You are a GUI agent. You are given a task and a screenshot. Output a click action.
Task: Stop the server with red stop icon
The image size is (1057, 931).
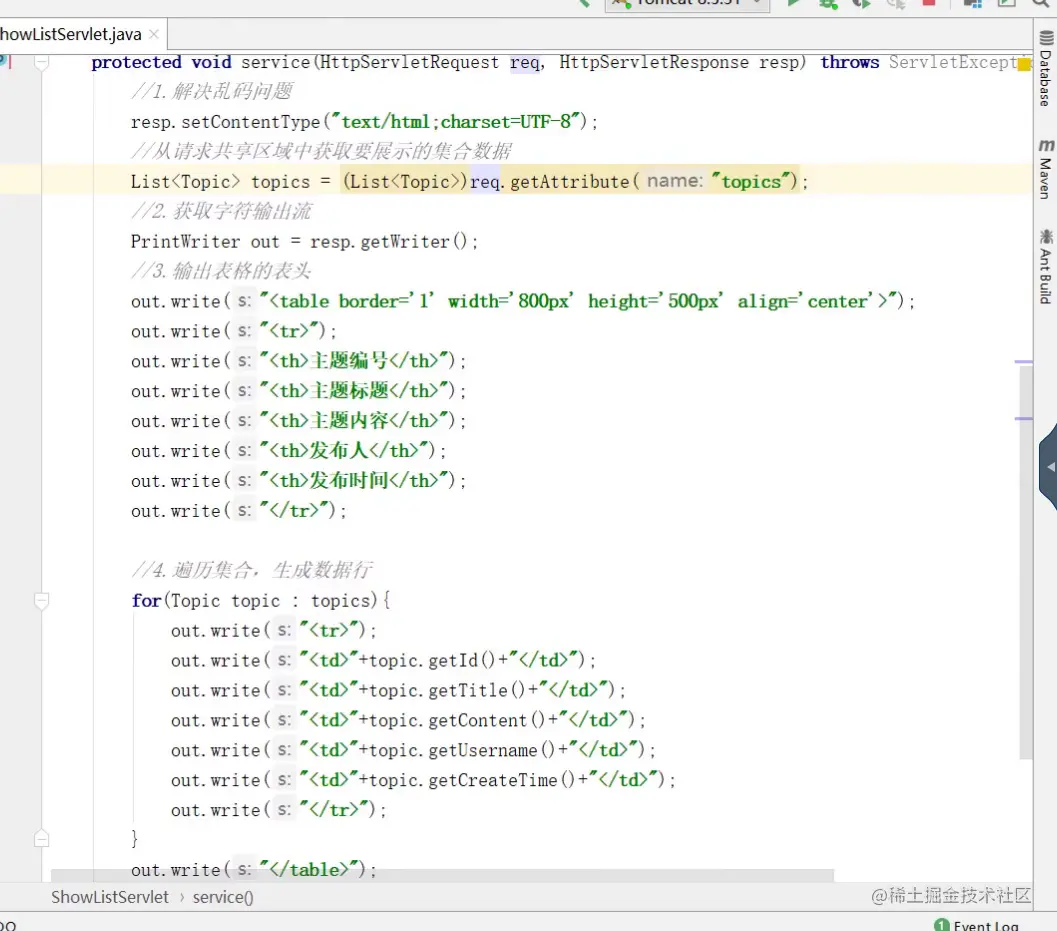click(x=929, y=3)
